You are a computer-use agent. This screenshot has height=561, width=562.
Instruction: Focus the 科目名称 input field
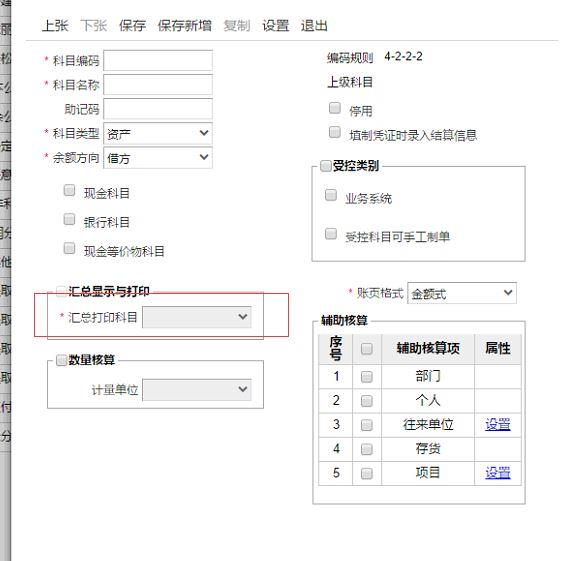point(158,85)
